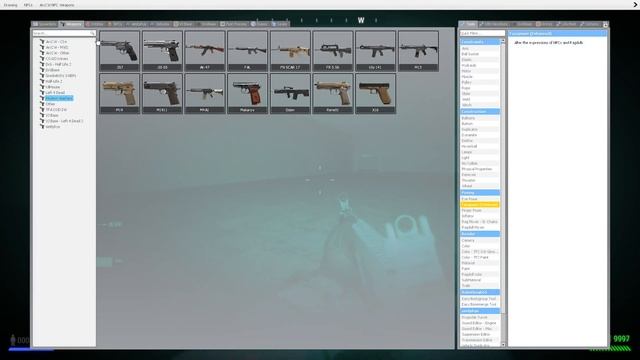Select the ArcCW - MW2 weapon category
This screenshot has width=640, height=360.
(x=57, y=47)
